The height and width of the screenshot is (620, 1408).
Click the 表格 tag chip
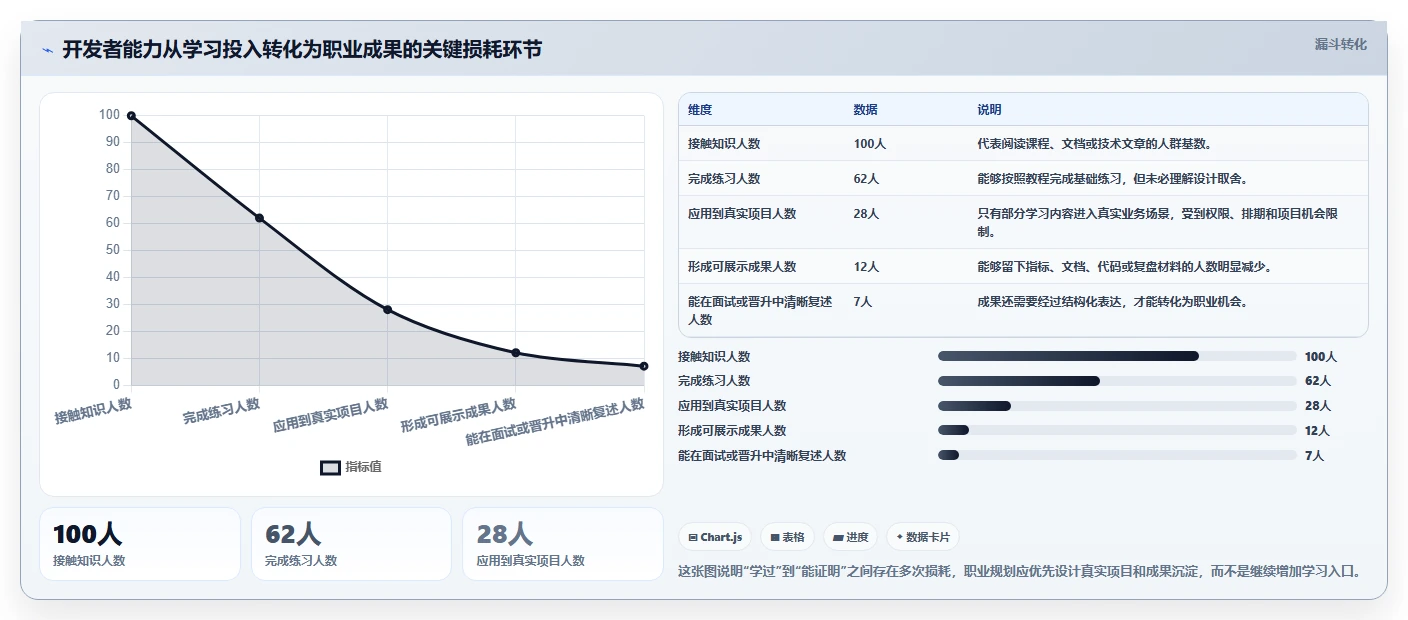point(788,537)
